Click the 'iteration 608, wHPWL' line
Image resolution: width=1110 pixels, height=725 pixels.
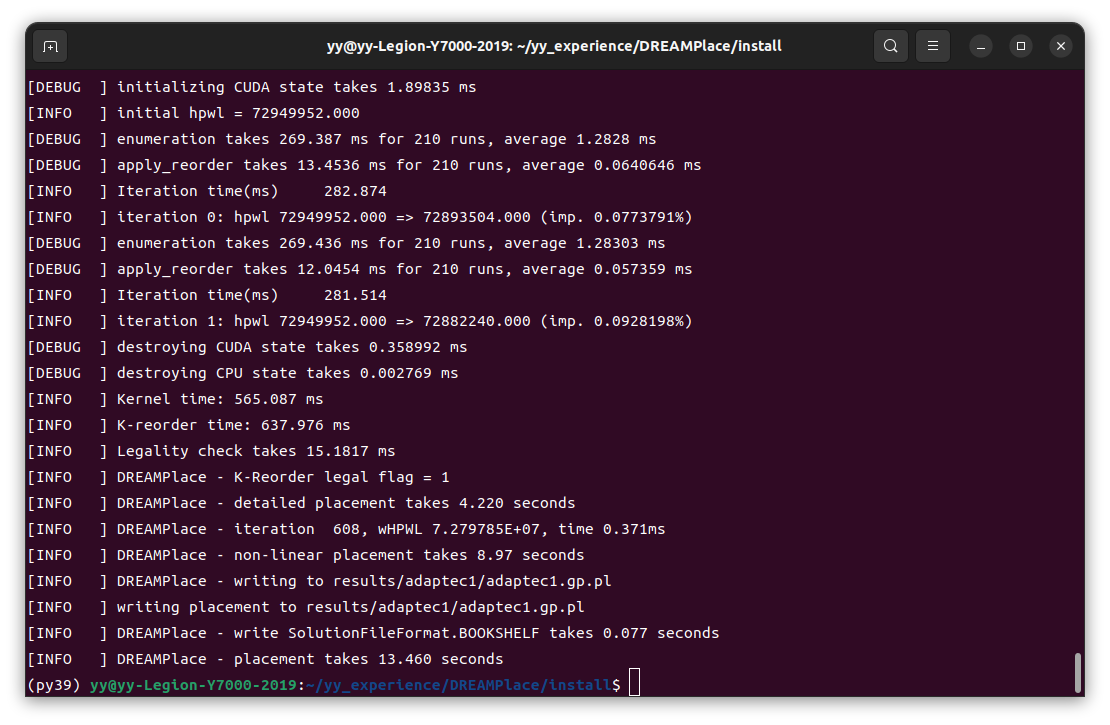click(x=346, y=530)
